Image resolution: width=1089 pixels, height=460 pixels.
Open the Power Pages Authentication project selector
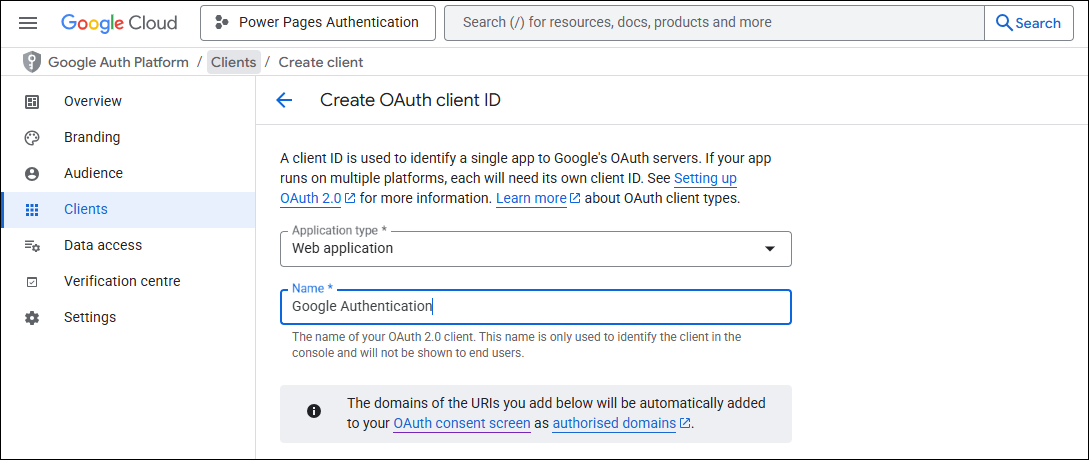point(318,23)
